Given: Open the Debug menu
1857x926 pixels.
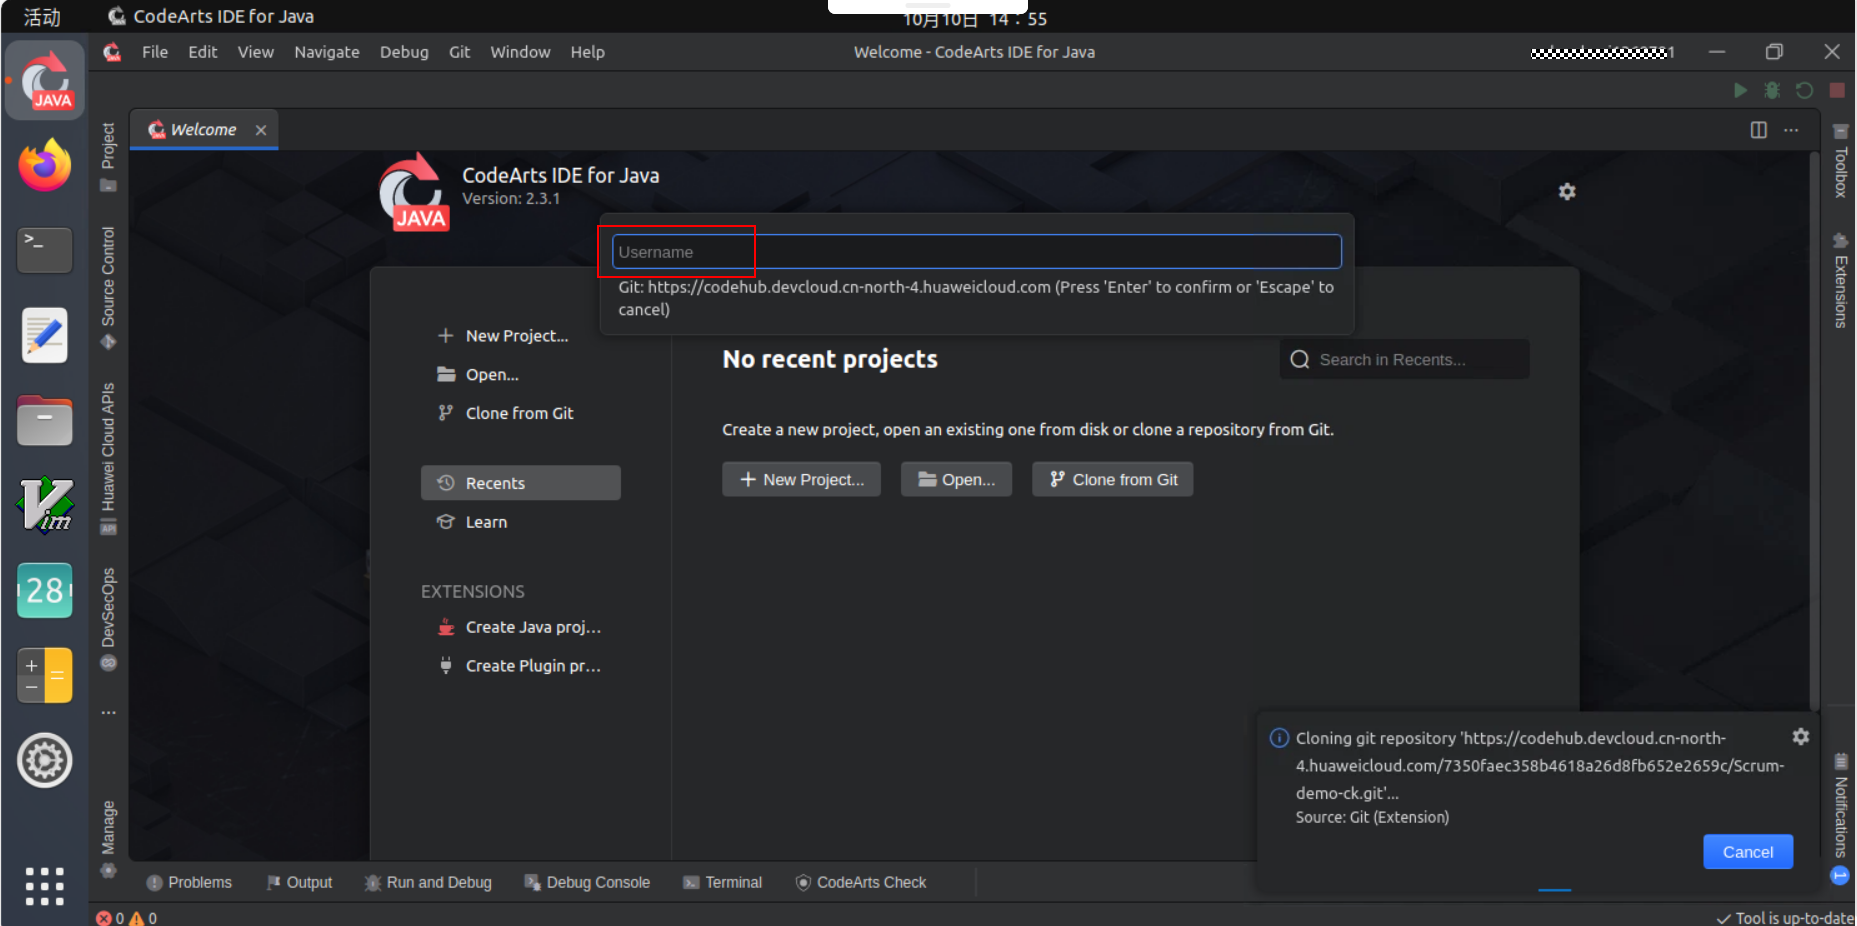Looking at the screenshot, I should pos(404,52).
